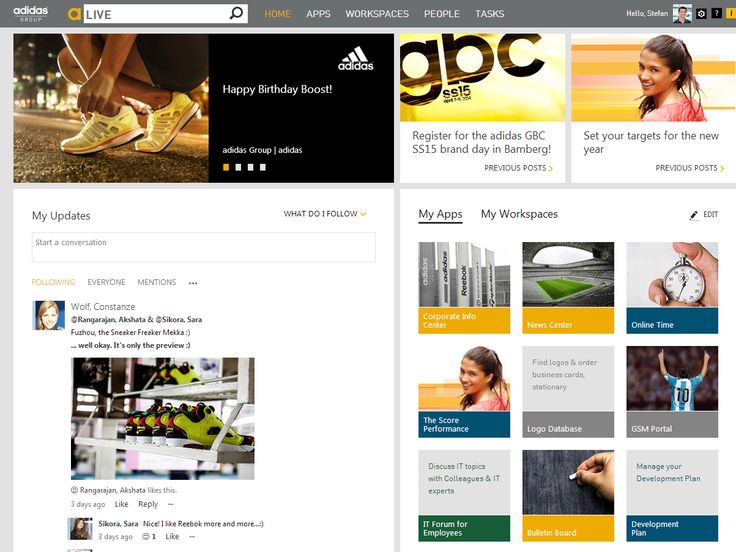This screenshot has height=552, width=736.
Task: Expand the WHAT DO I FOLLOW dropdown
Action: (325, 214)
